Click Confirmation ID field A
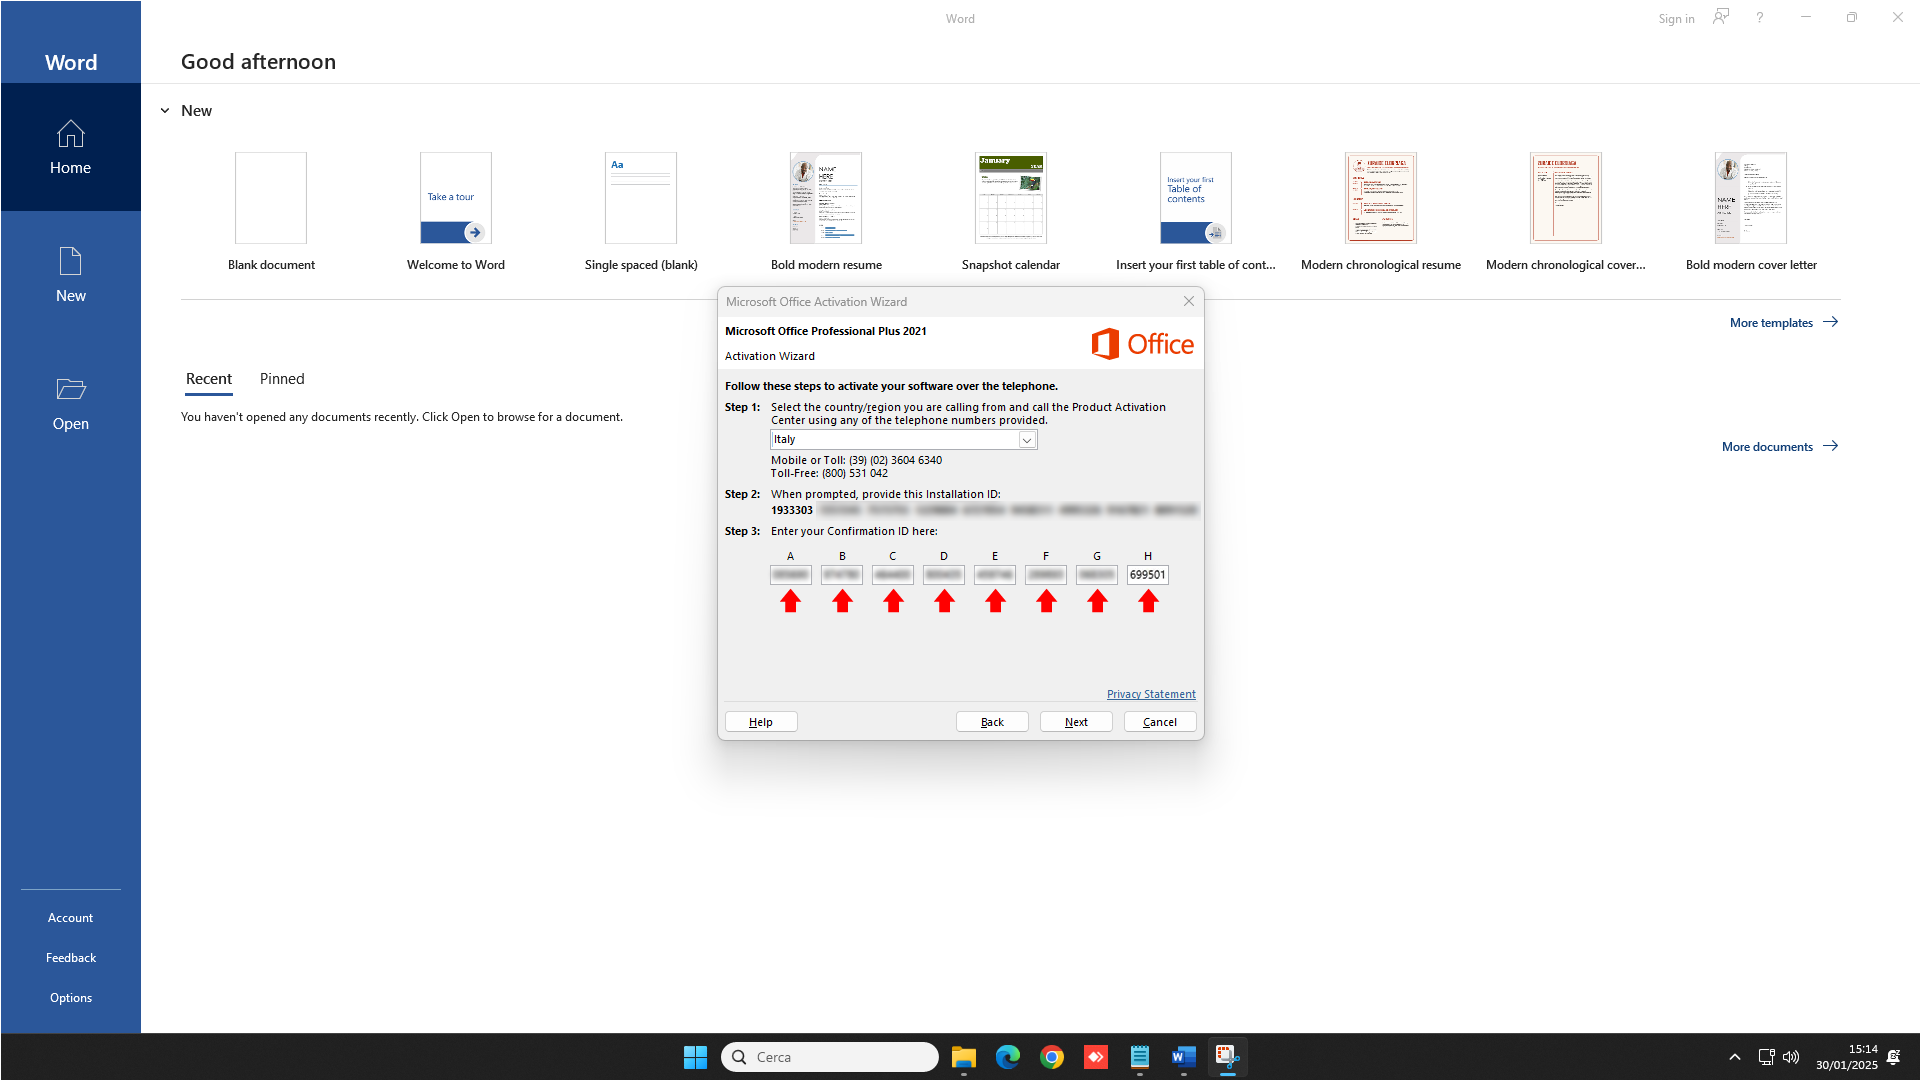Screen dimensions: 1920x1080 click(790, 575)
